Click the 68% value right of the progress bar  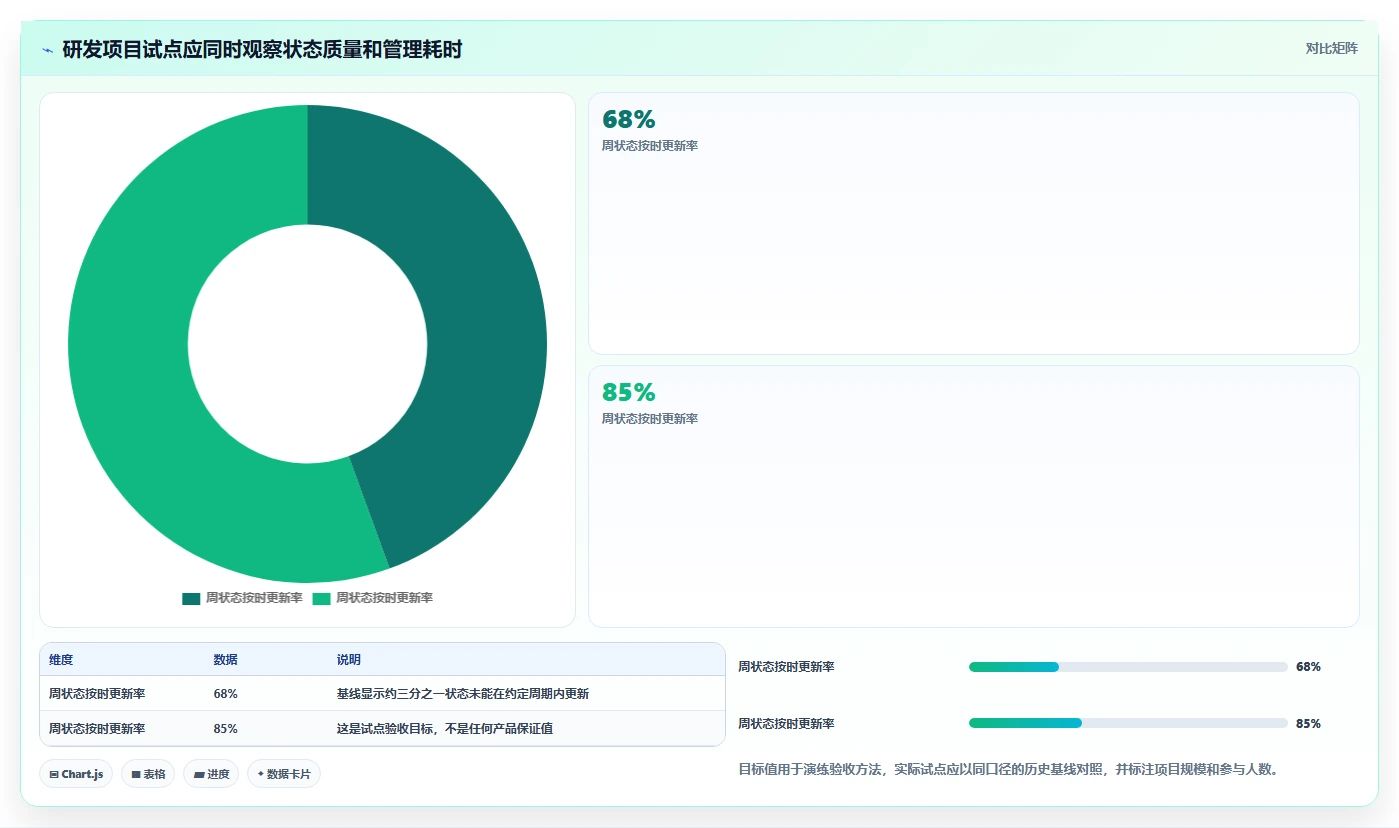tap(1308, 667)
